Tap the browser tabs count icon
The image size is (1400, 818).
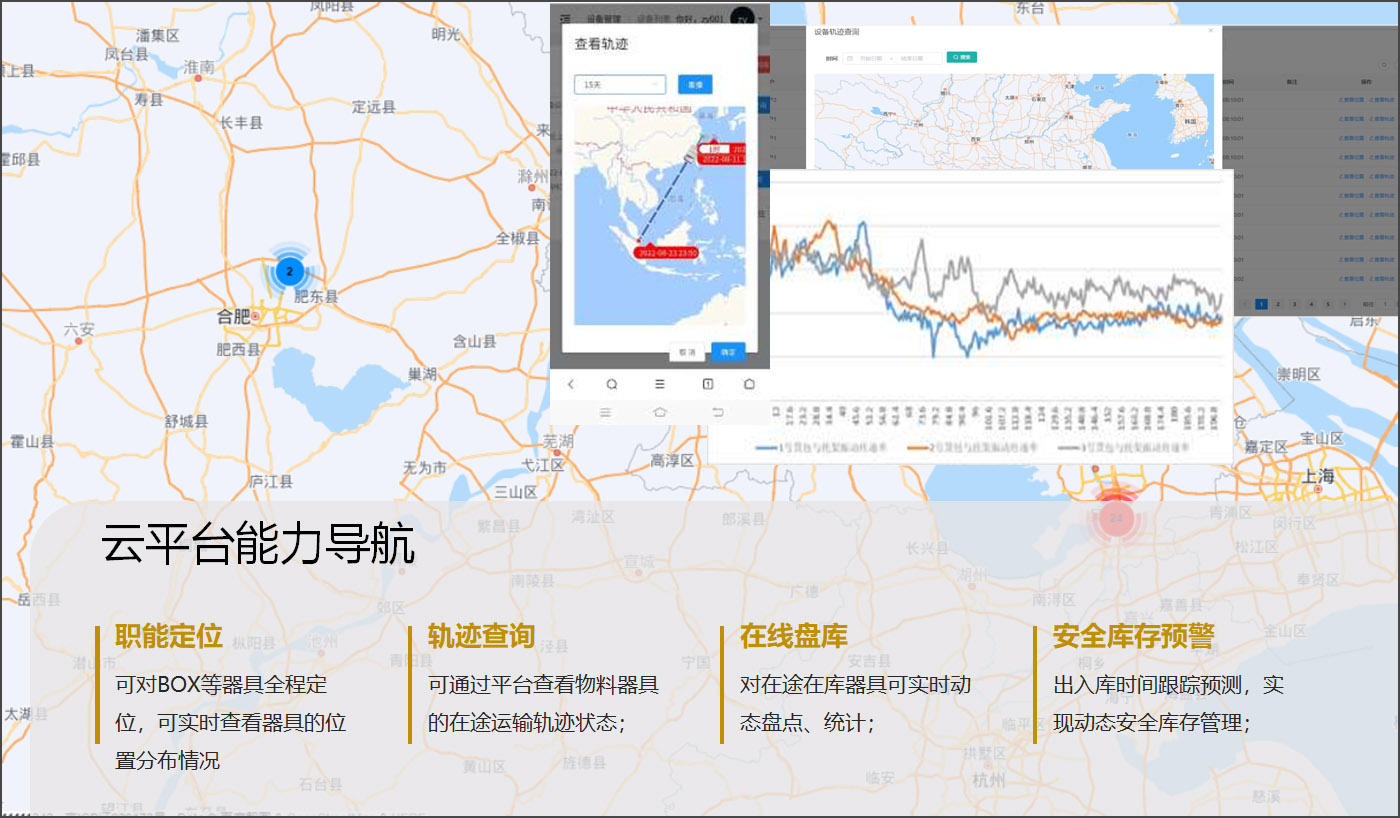tap(707, 384)
